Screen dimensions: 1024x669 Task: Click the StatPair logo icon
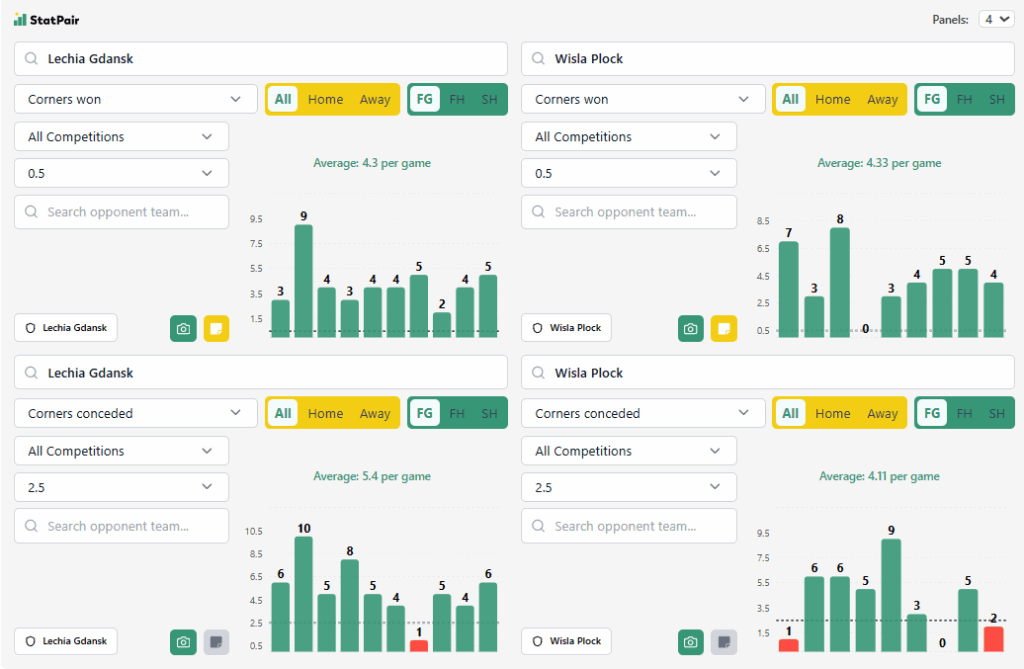point(20,19)
